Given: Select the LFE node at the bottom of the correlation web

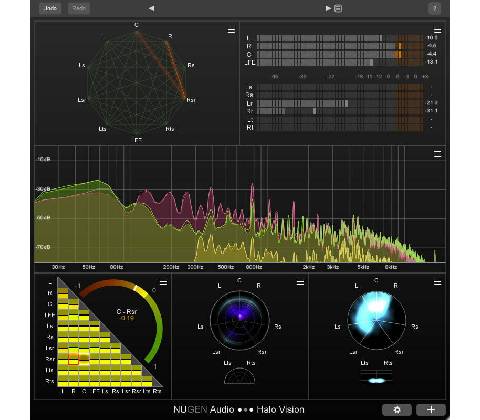Looking at the screenshot, I should click(x=138, y=140).
